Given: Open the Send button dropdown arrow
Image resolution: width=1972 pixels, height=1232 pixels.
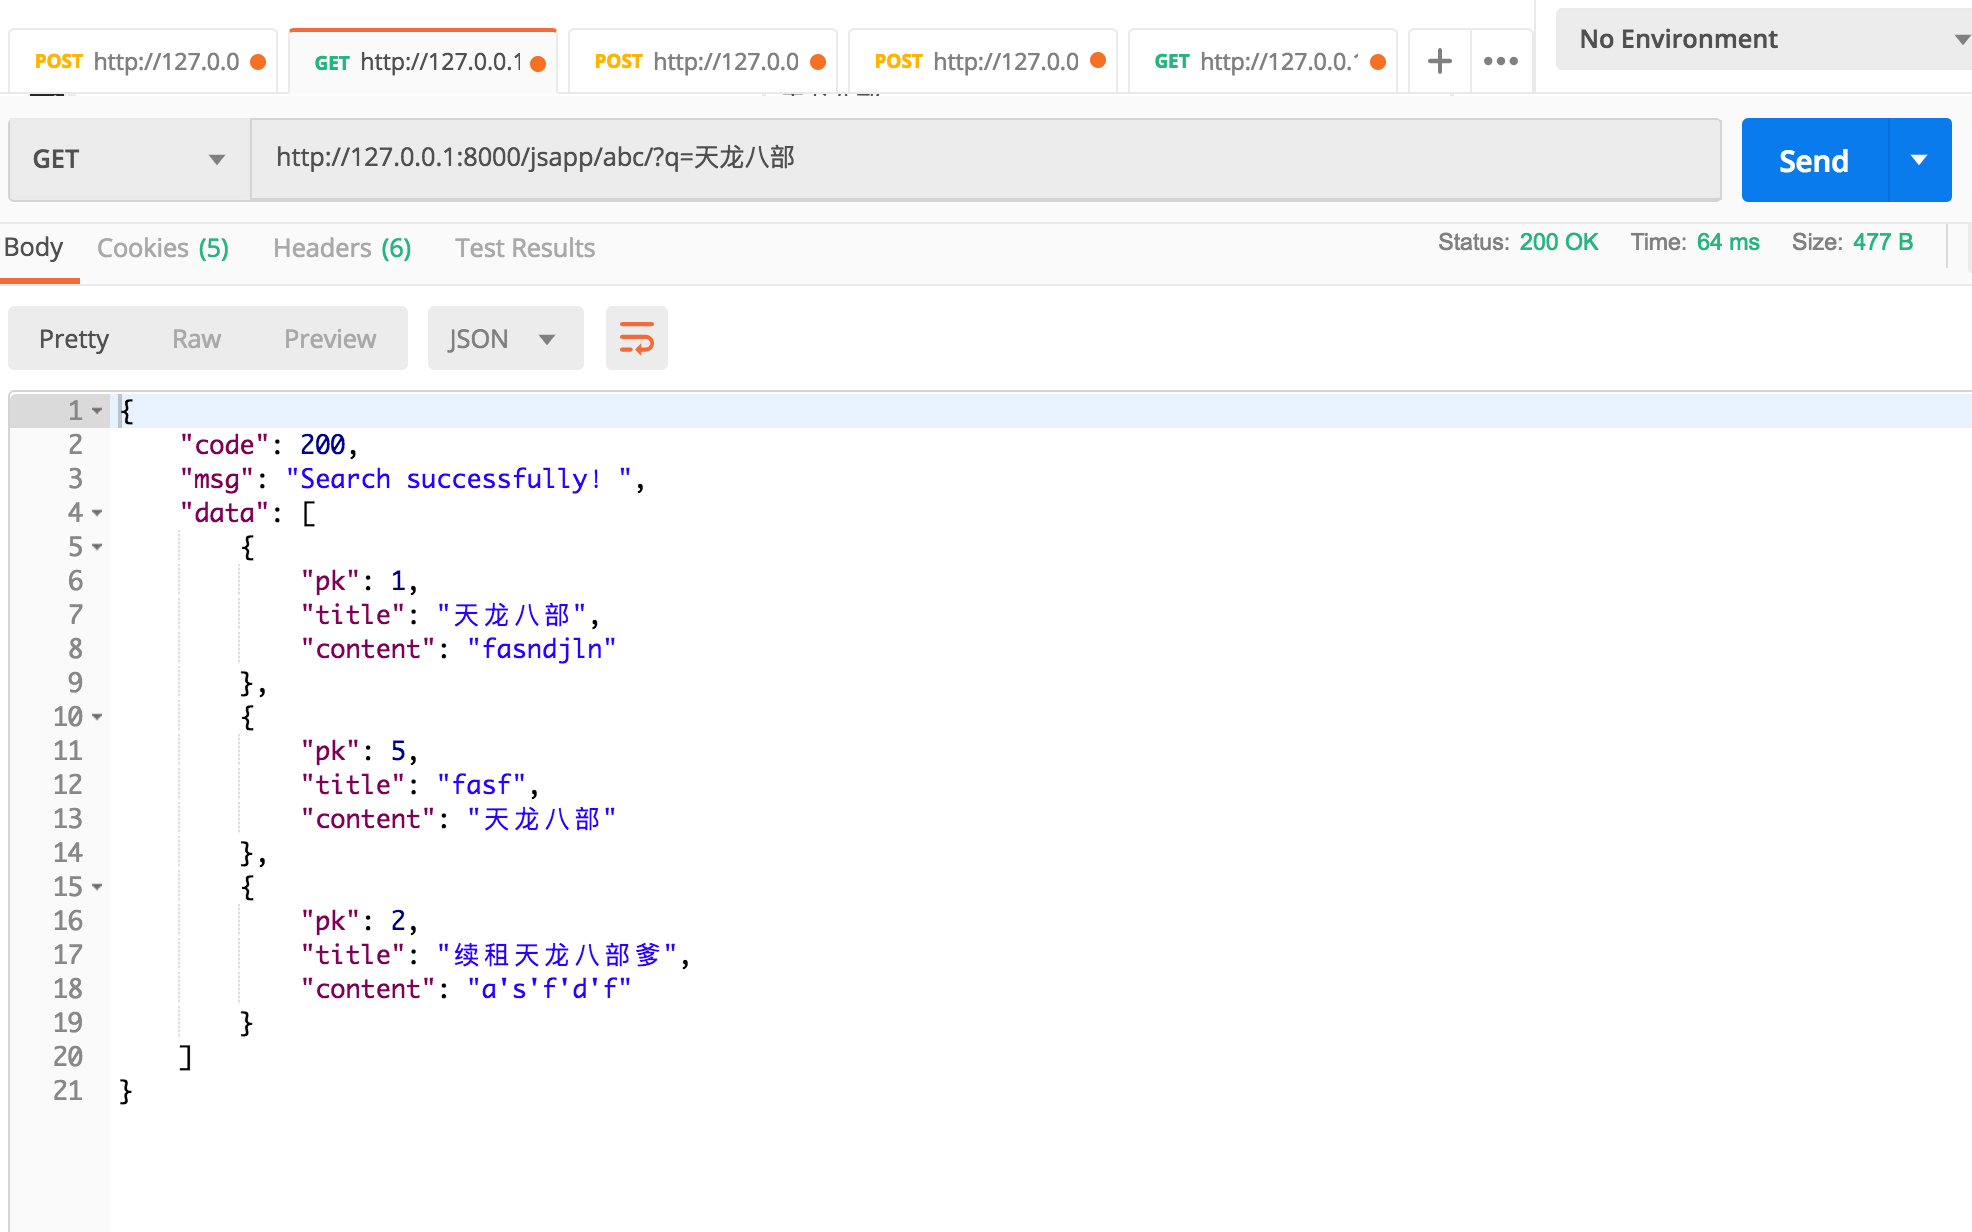Looking at the screenshot, I should tap(1918, 160).
